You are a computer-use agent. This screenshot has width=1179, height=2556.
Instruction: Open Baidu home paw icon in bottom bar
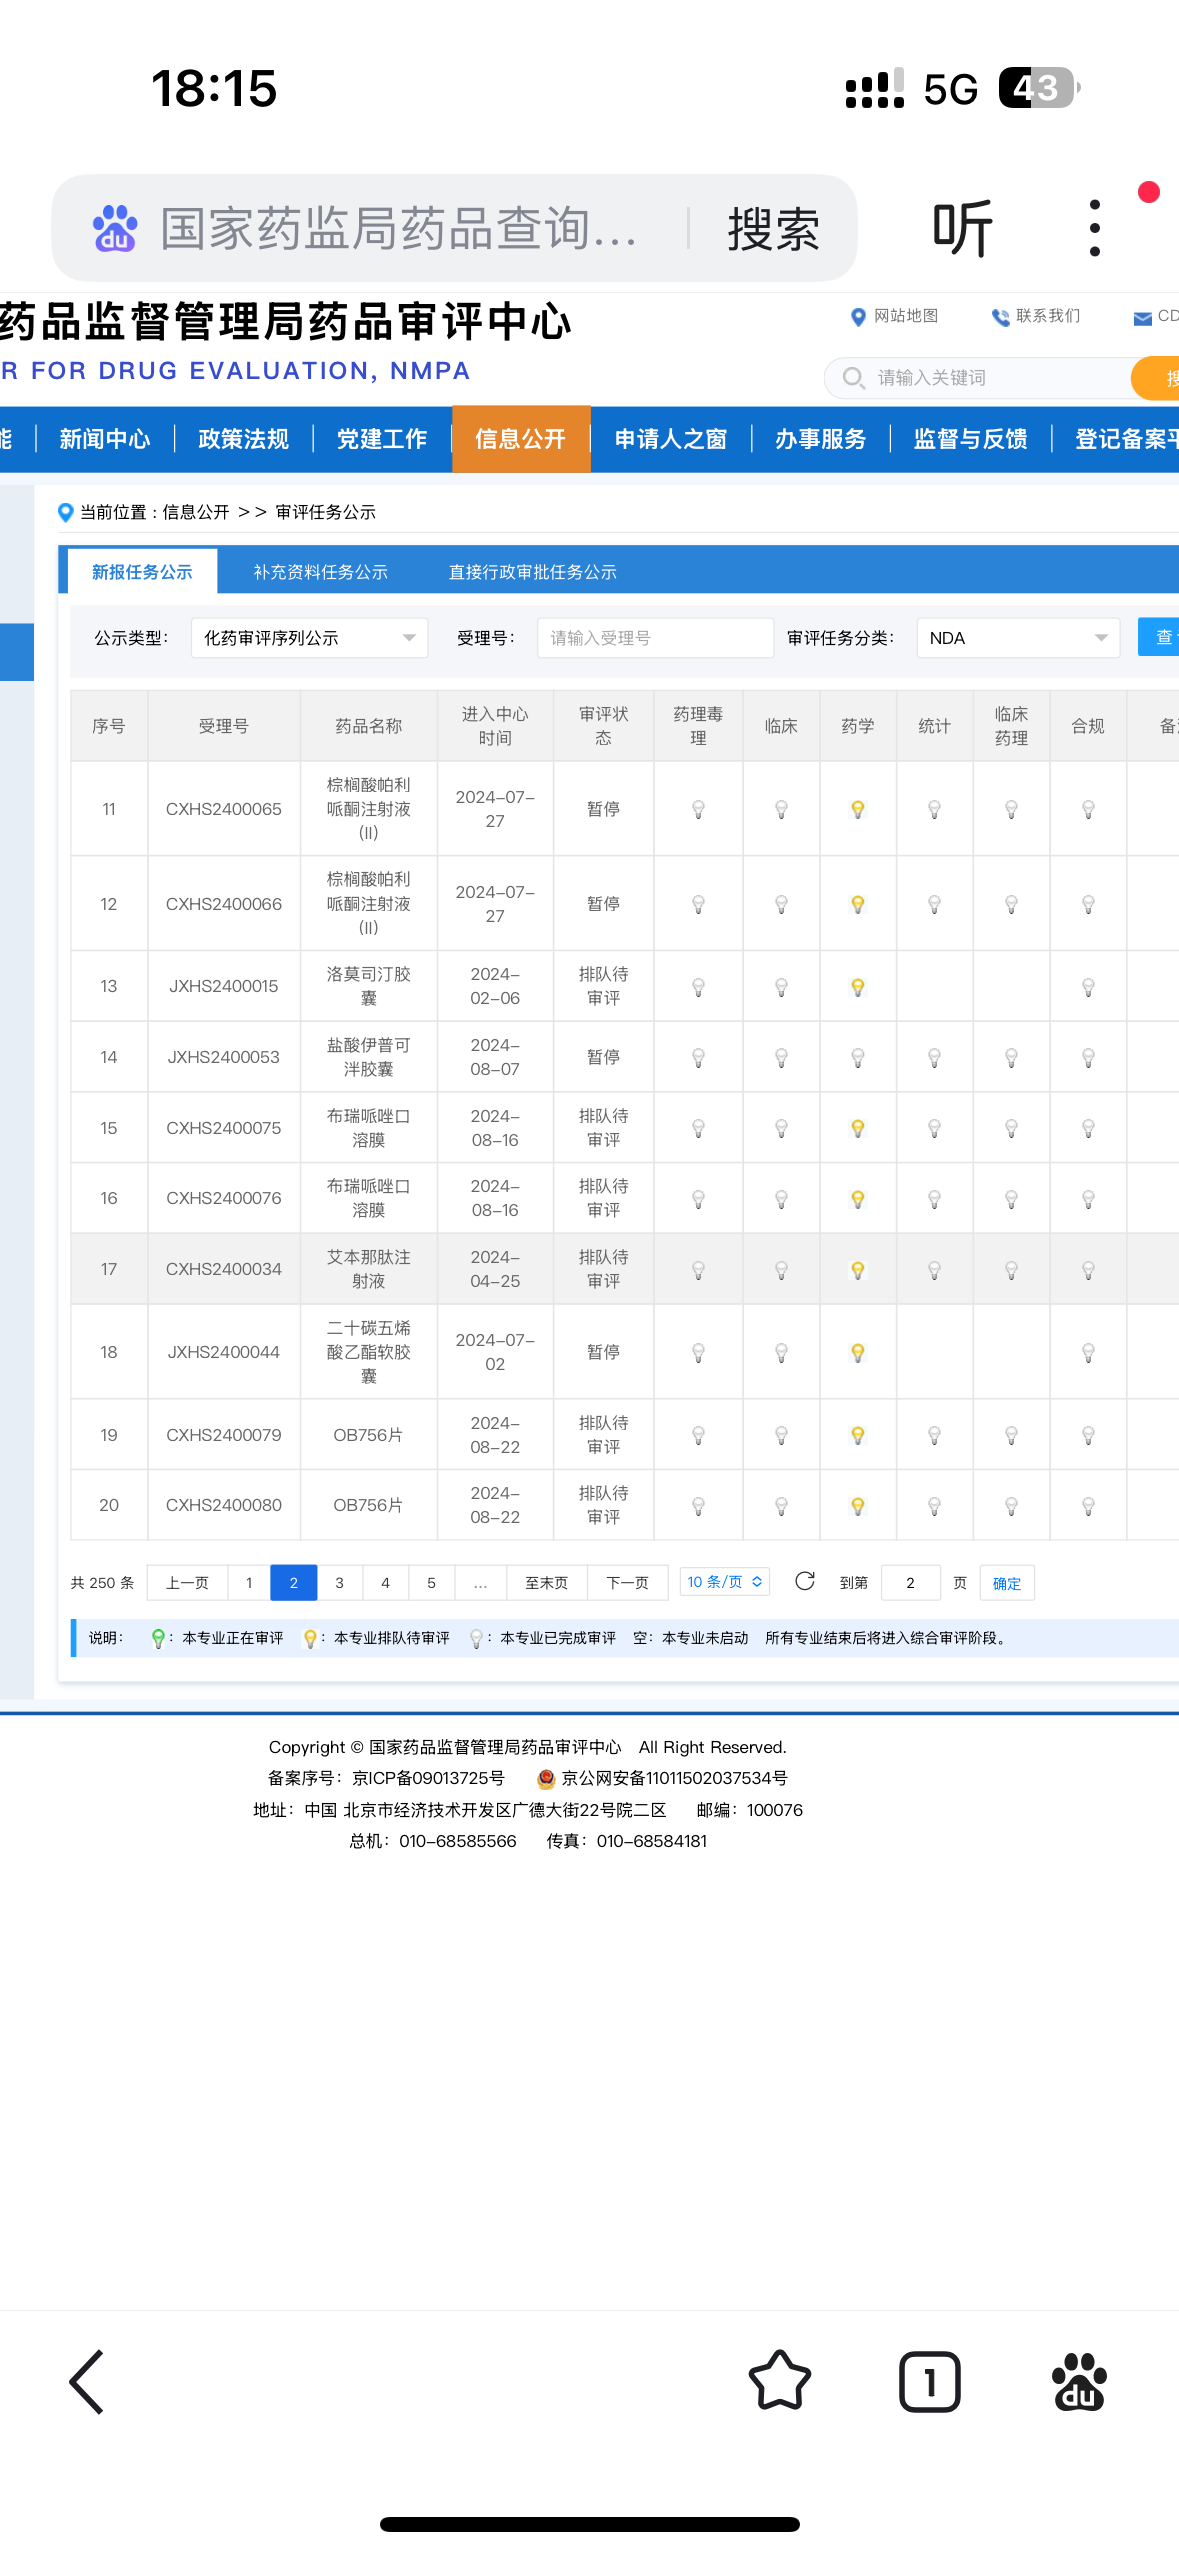1079,2382
